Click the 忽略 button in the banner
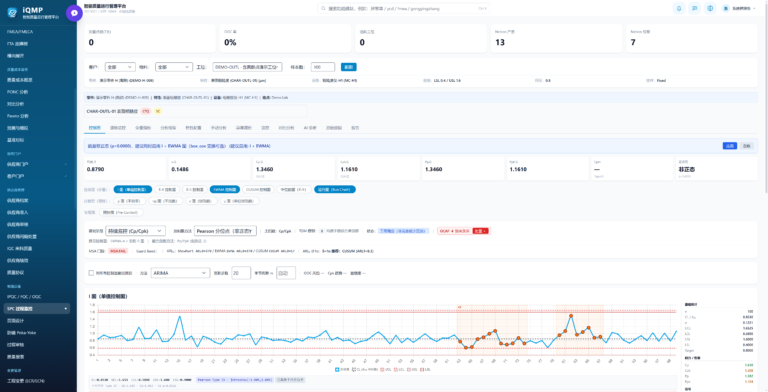Screen dimensions: 768x392 coord(746,146)
